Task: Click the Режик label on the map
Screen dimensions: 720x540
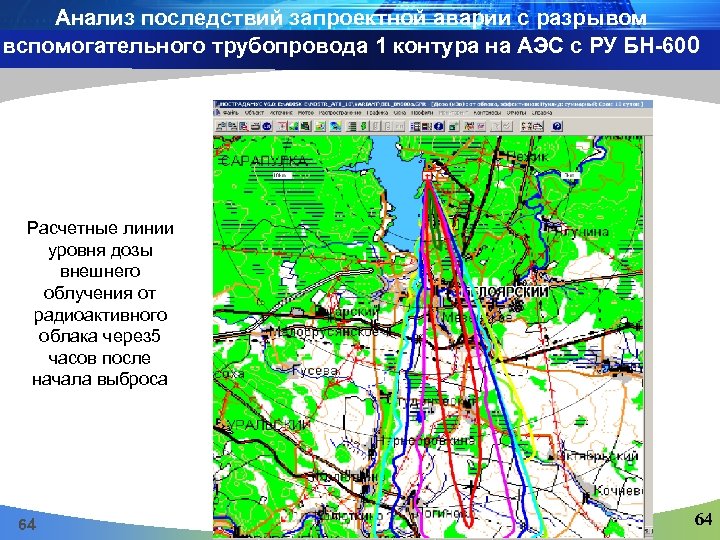Action: click(x=528, y=157)
